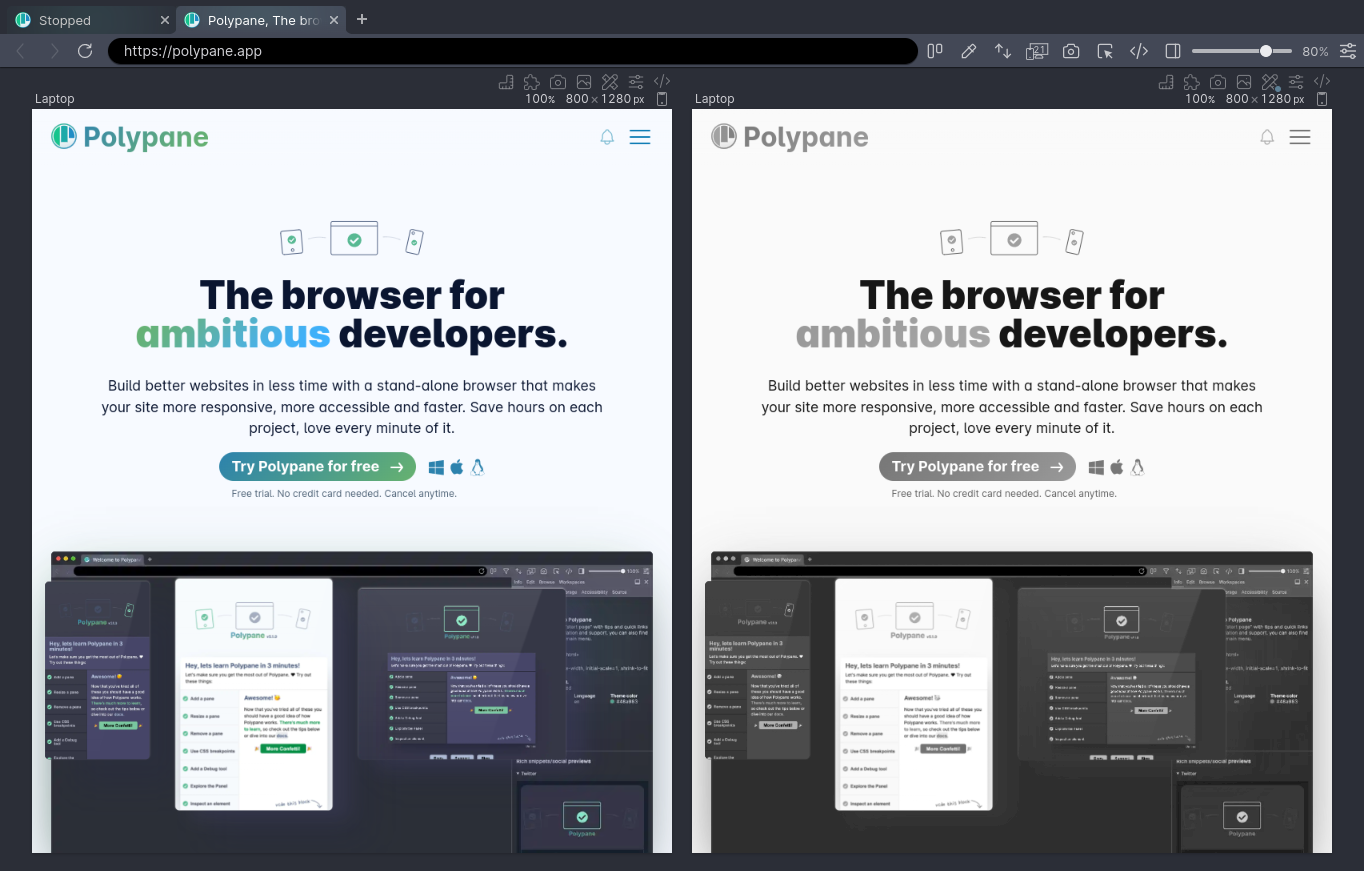Viewport: 1364px width, 871px height.
Task: Click the gray Try Polypane for free button
Action: coord(977,467)
